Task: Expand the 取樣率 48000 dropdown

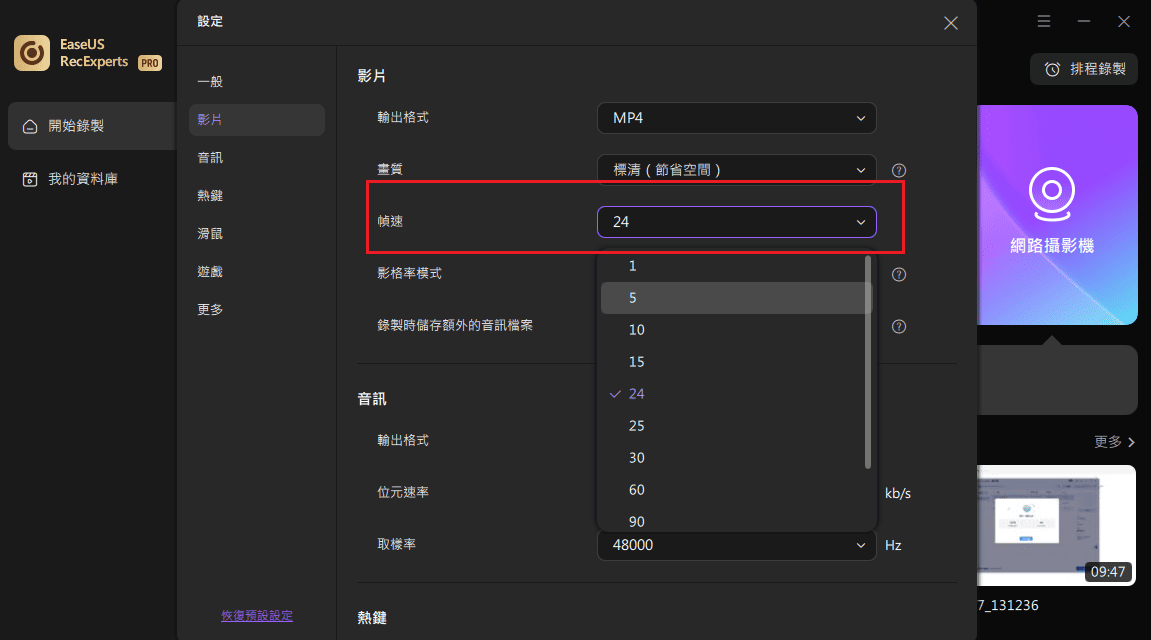Action: 736,545
